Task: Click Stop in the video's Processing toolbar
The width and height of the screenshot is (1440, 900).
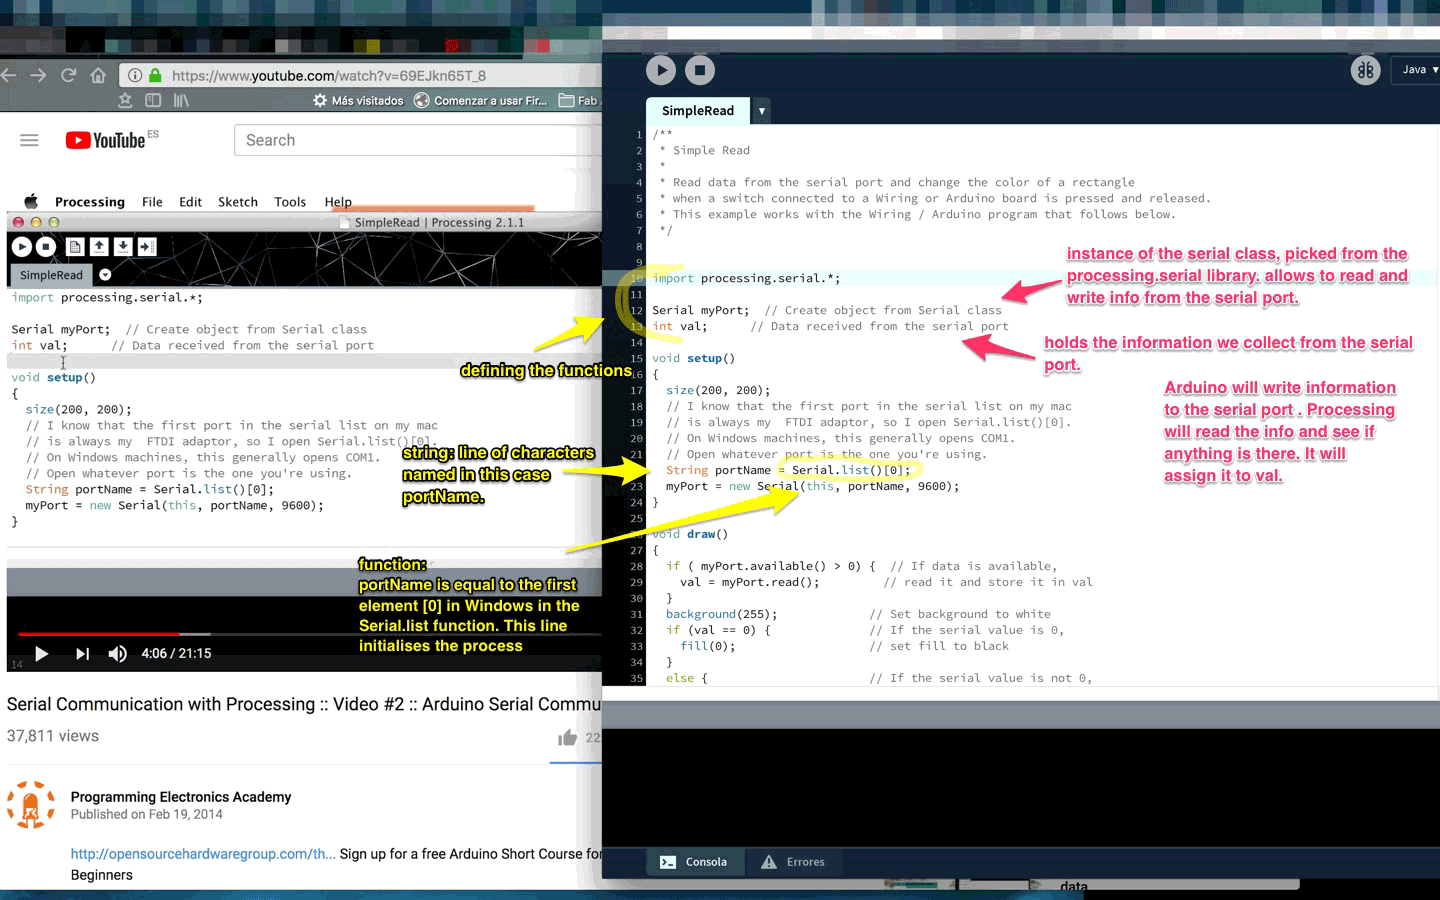Action: [46, 246]
